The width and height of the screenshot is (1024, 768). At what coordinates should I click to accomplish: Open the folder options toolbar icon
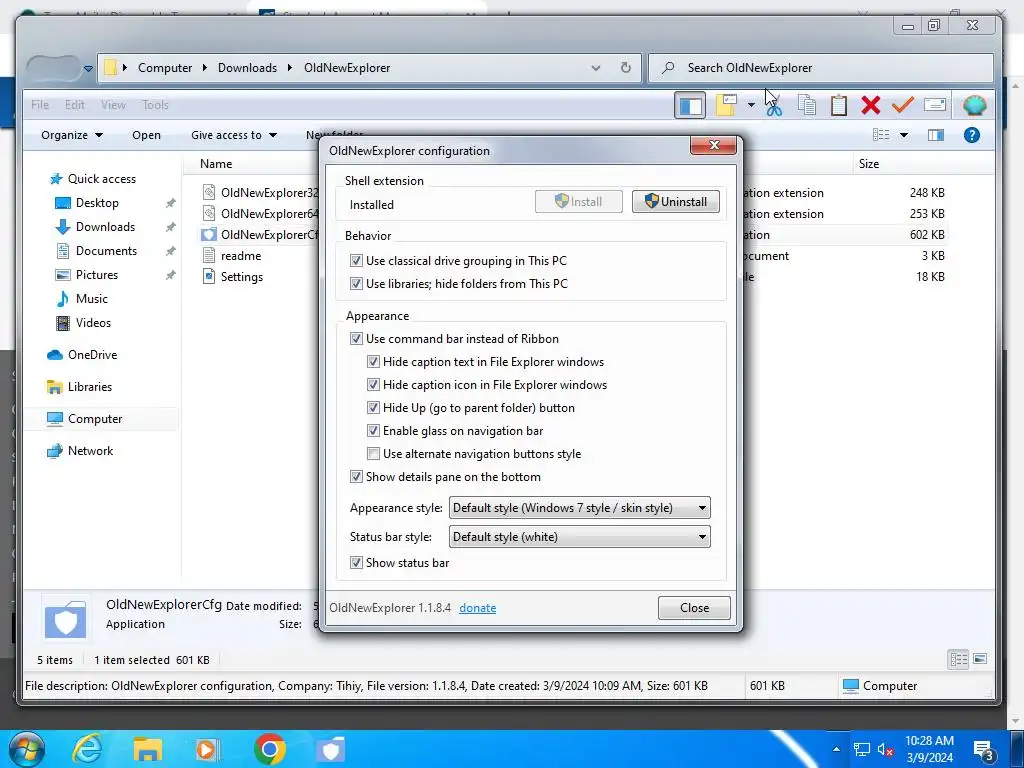tap(726, 105)
